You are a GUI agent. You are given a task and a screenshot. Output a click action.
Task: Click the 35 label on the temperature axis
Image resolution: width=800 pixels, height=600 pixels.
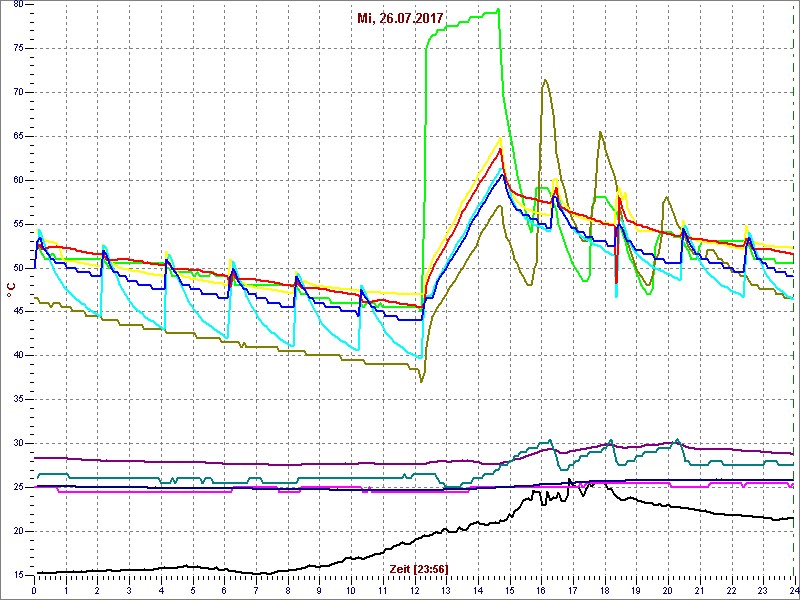(17, 400)
